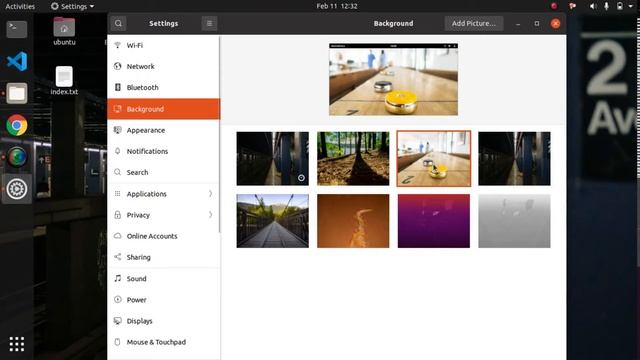Select the shuffleboard wallpaper thumbnail
The image size is (640, 360).
tap(433, 158)
